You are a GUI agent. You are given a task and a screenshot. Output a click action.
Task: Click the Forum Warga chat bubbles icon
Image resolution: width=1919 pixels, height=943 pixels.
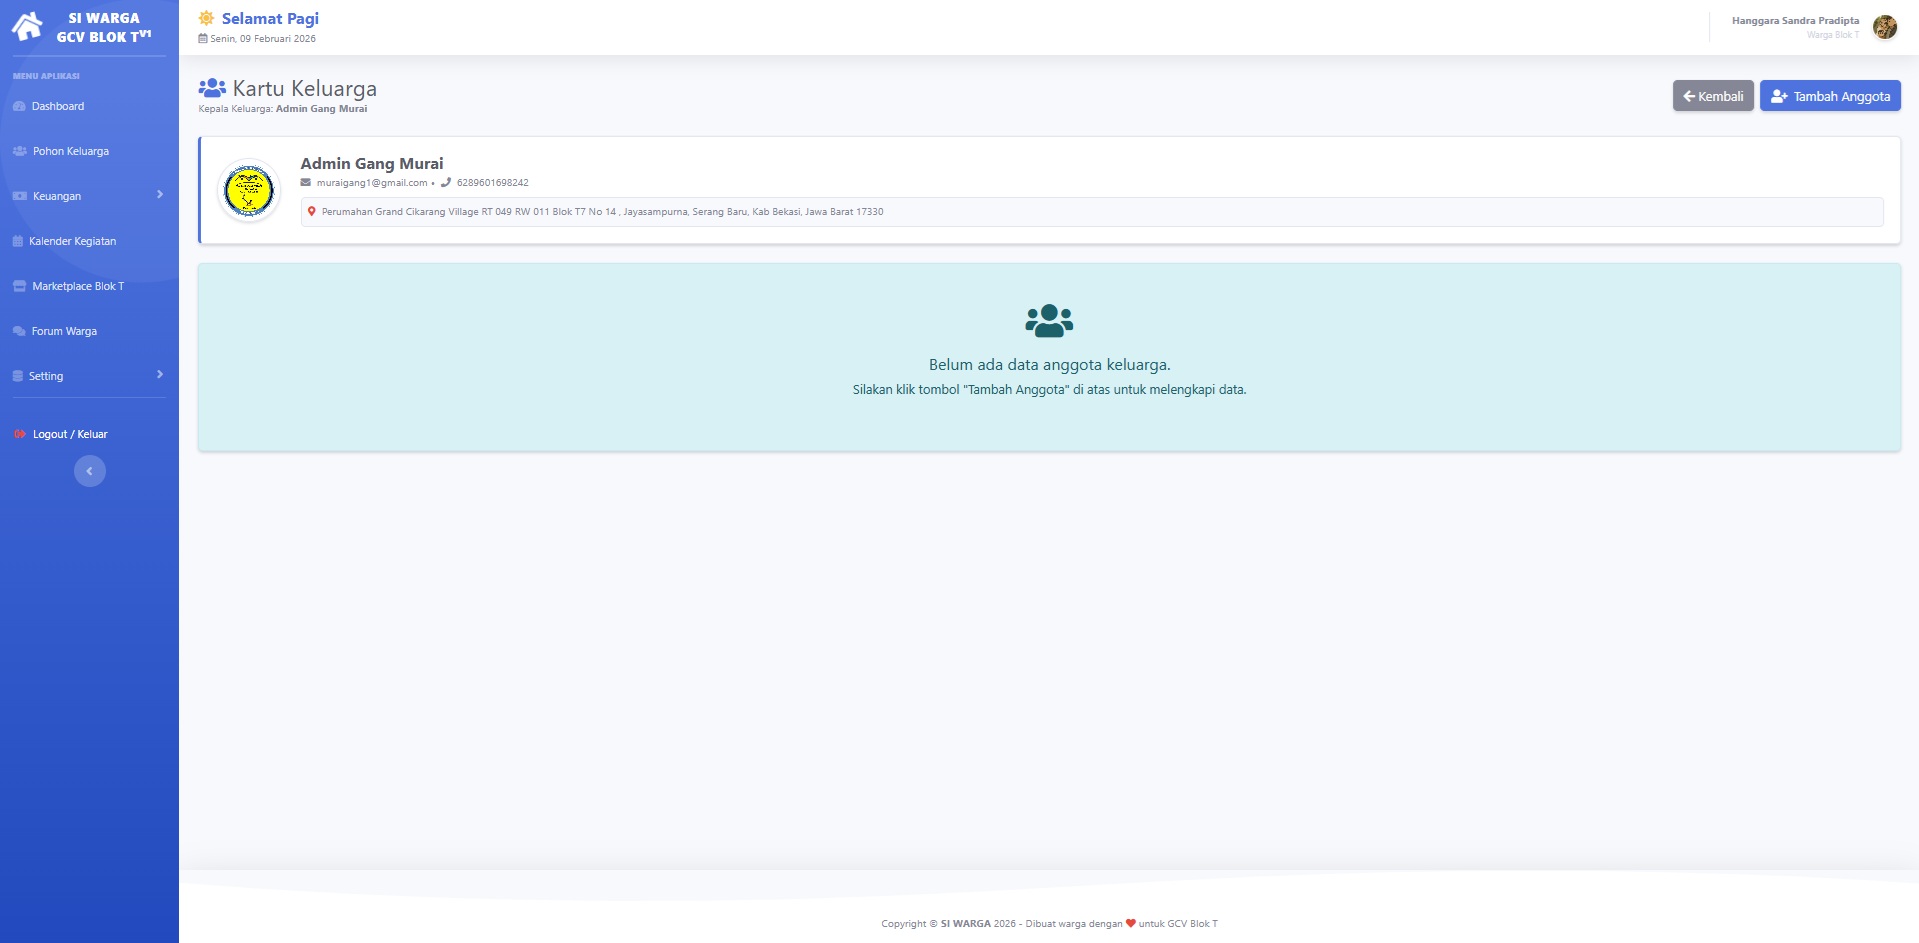tap(19, 331)
